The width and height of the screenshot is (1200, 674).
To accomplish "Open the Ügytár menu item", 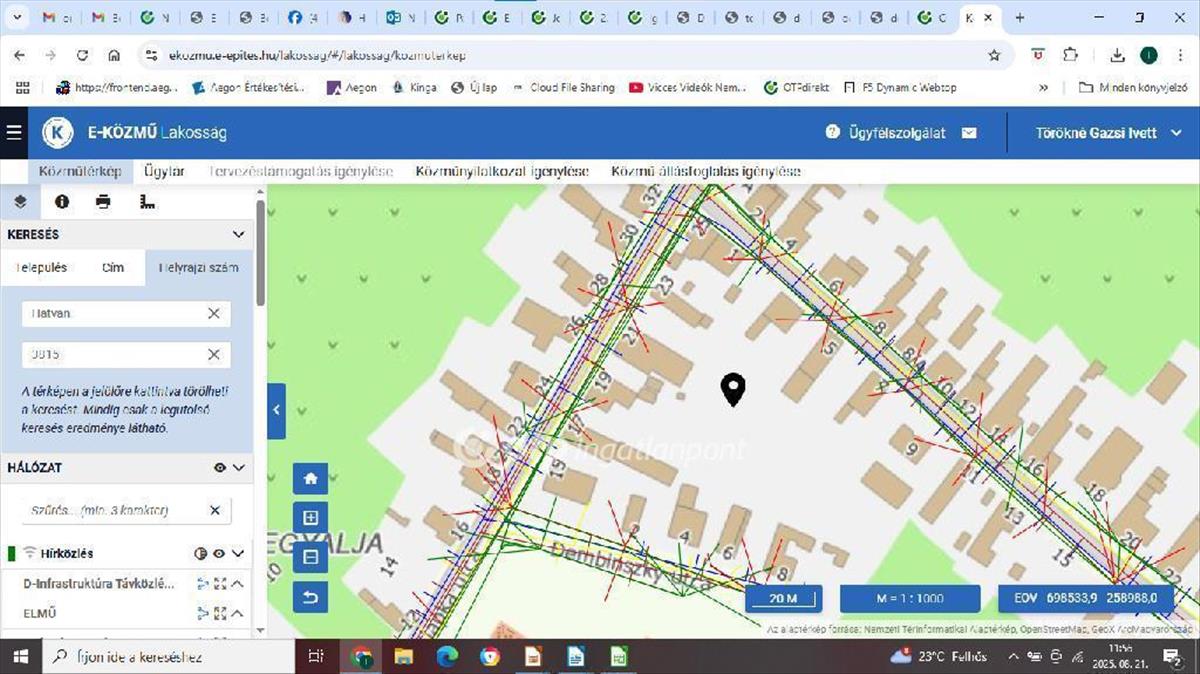I will coord(164,171).
